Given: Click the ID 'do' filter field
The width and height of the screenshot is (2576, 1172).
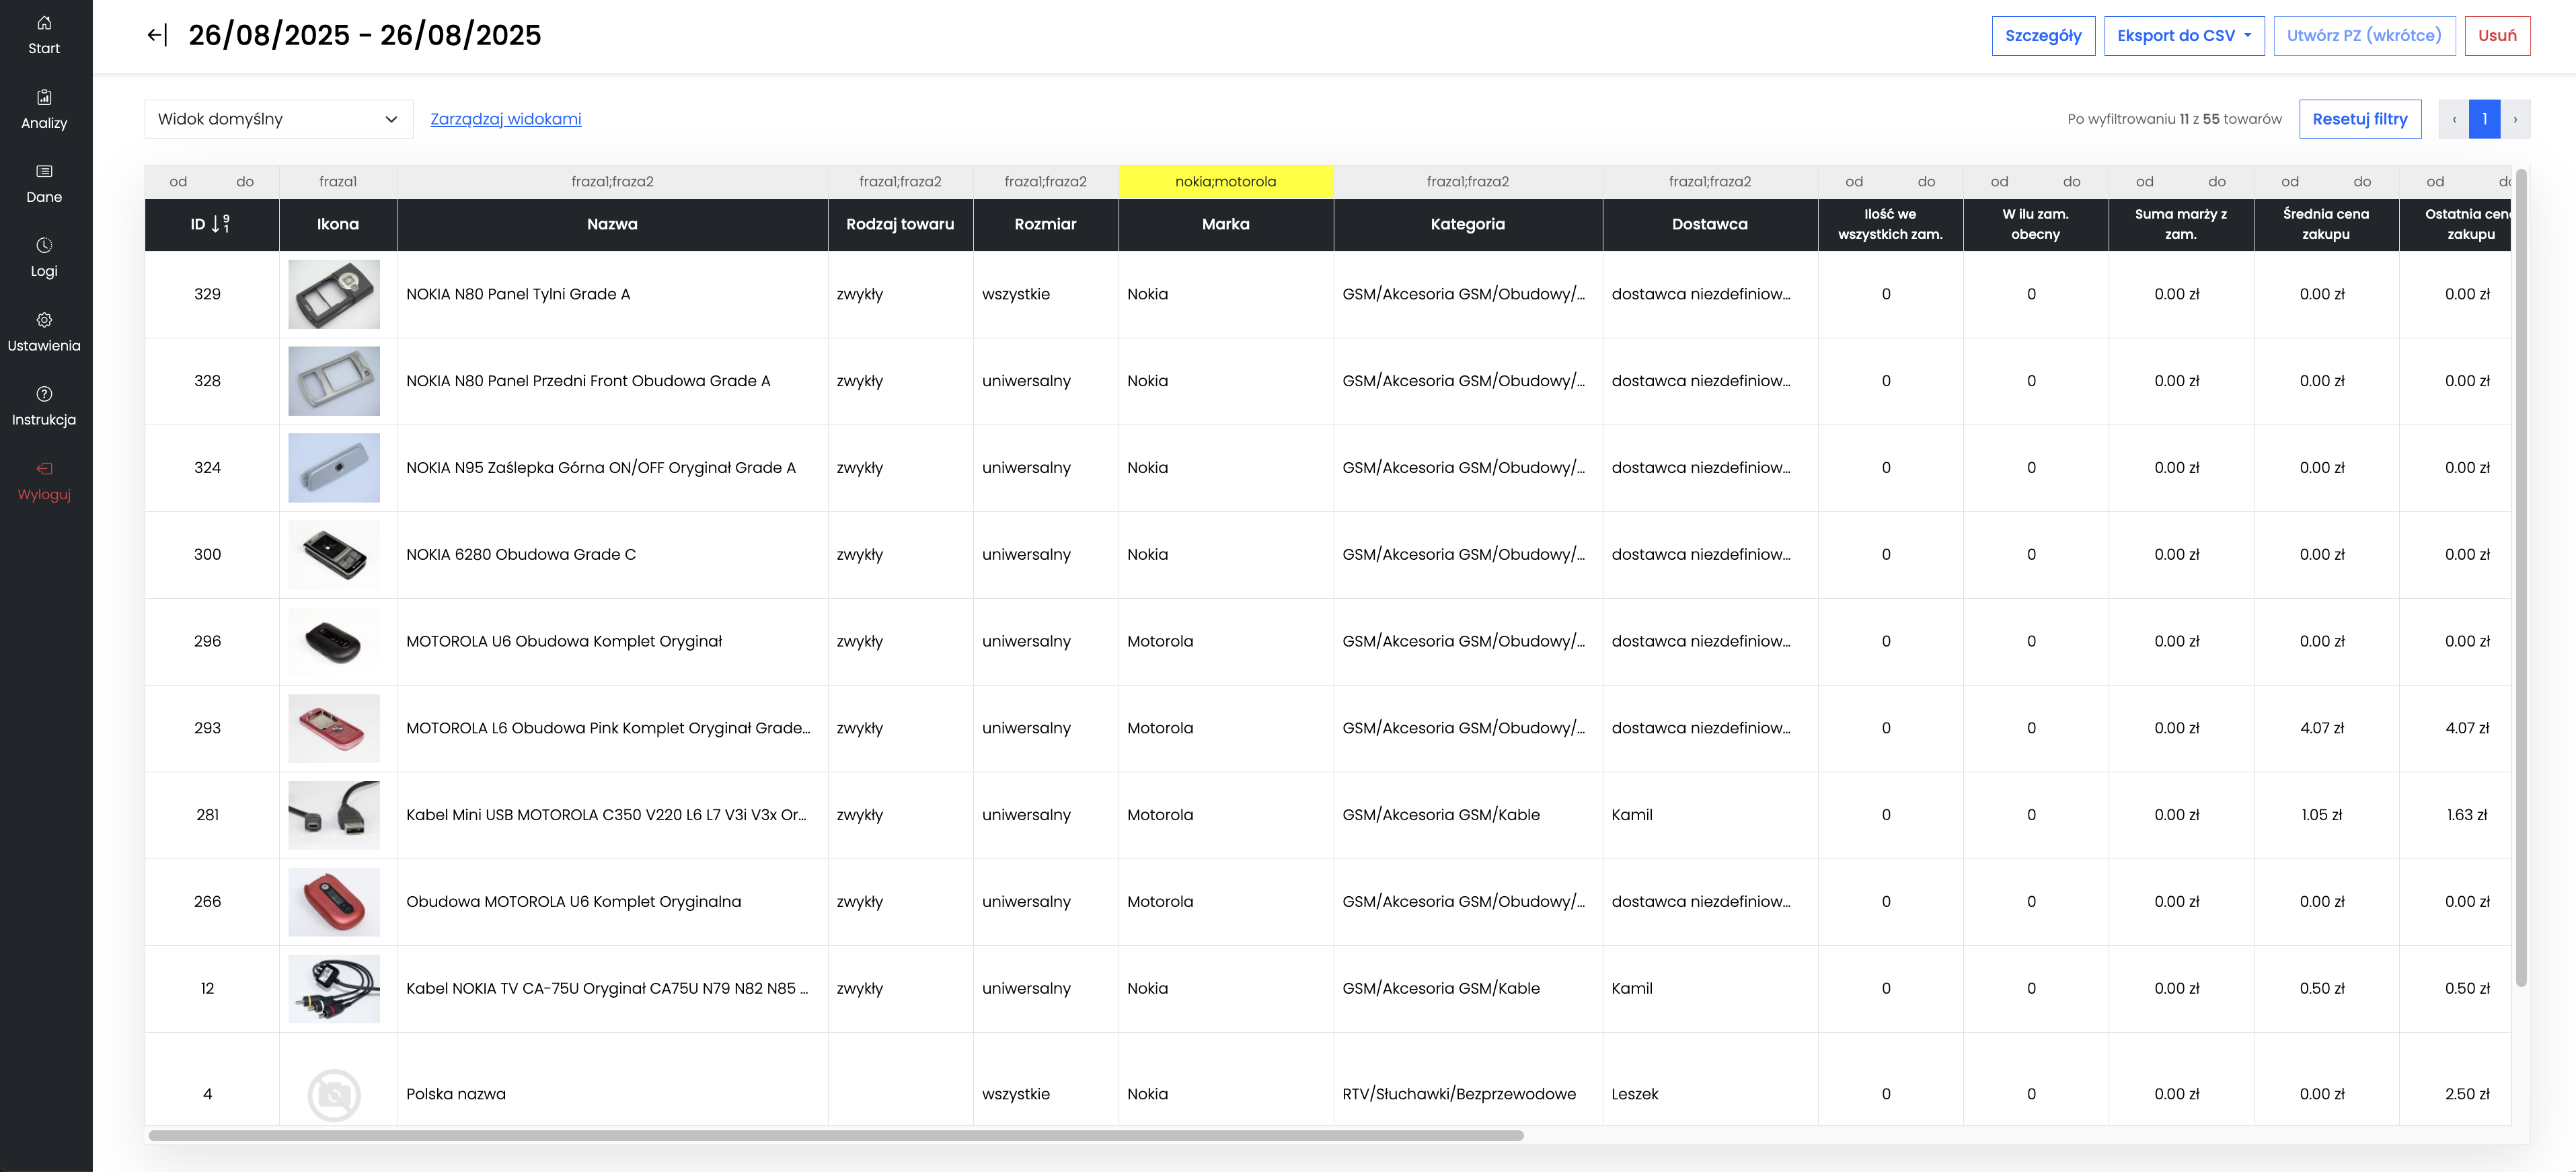Looking at the screenshot, I should (x=245, y=182).
